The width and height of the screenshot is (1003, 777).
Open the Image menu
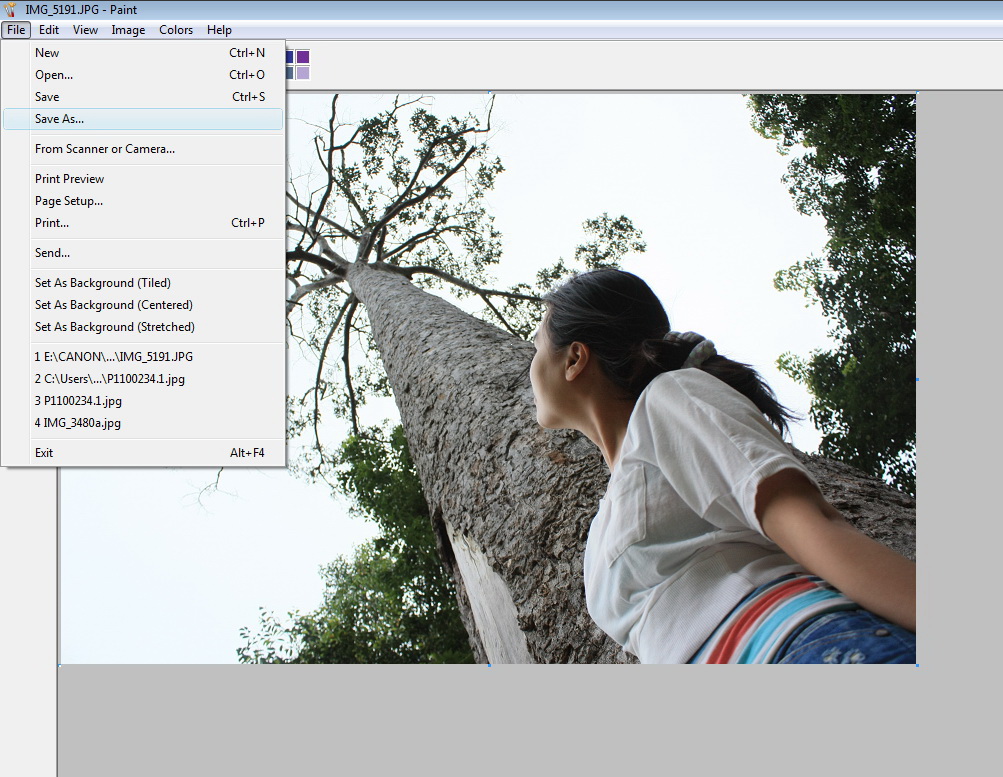point(128,30)
